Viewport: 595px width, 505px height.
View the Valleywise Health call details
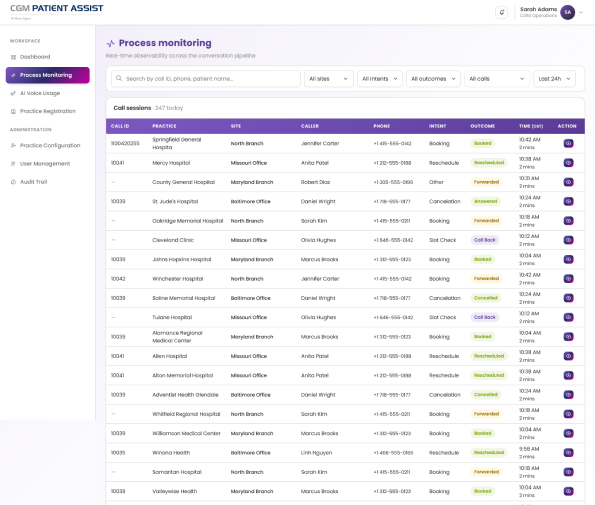tap(568, 491)
